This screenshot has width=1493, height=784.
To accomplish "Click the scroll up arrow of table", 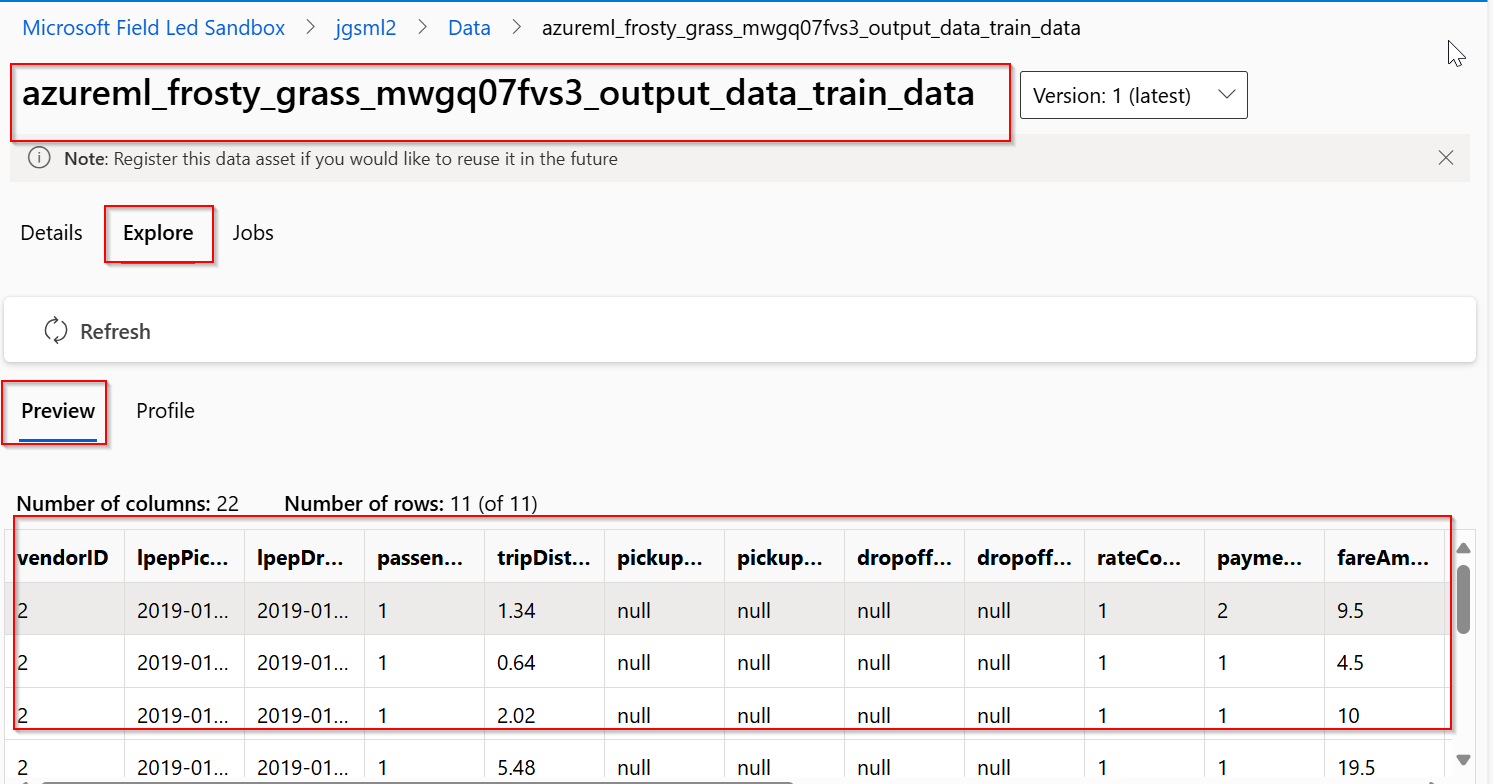I will 1463,547.
